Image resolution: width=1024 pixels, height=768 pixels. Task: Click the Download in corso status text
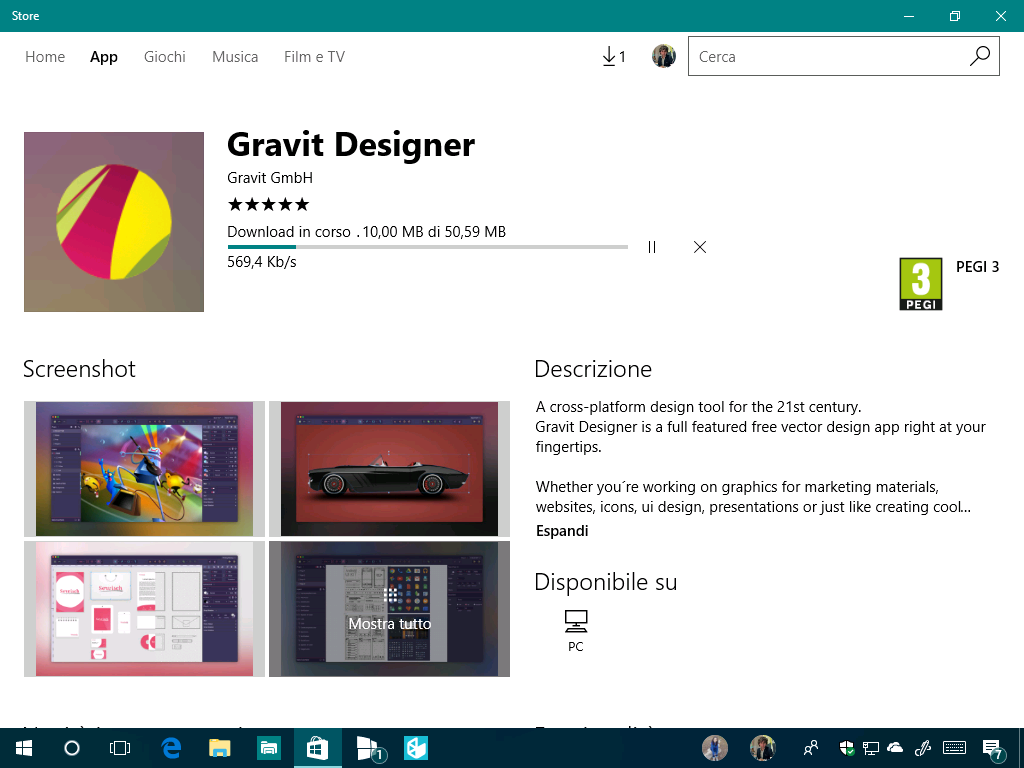(289, 232)
